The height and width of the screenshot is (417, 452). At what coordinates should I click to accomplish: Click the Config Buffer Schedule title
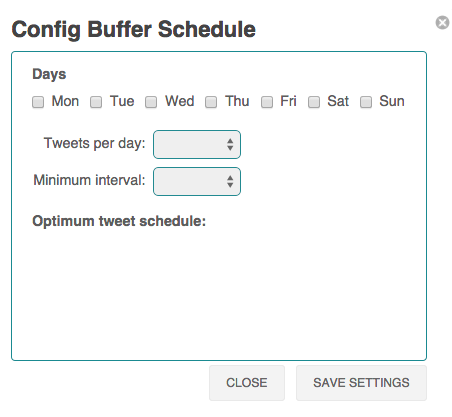[134, 30]
